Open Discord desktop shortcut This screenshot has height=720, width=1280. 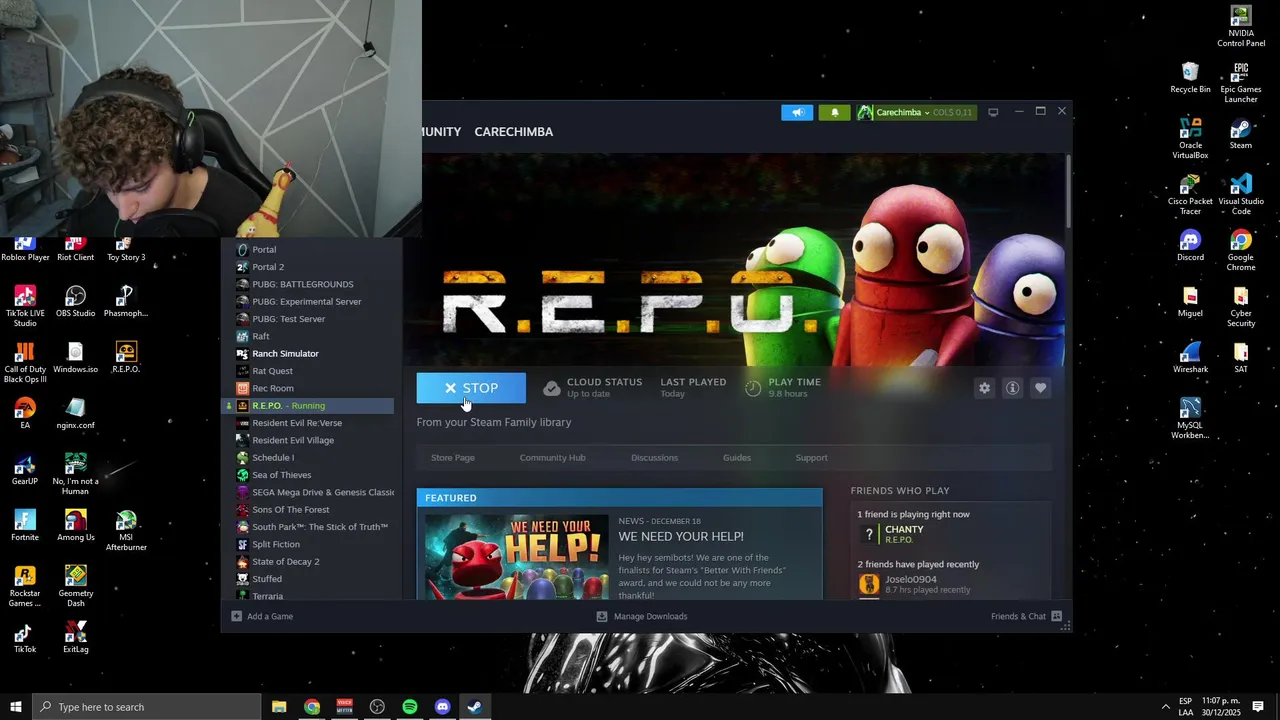pyautogui.click(x=1190, y=246)
